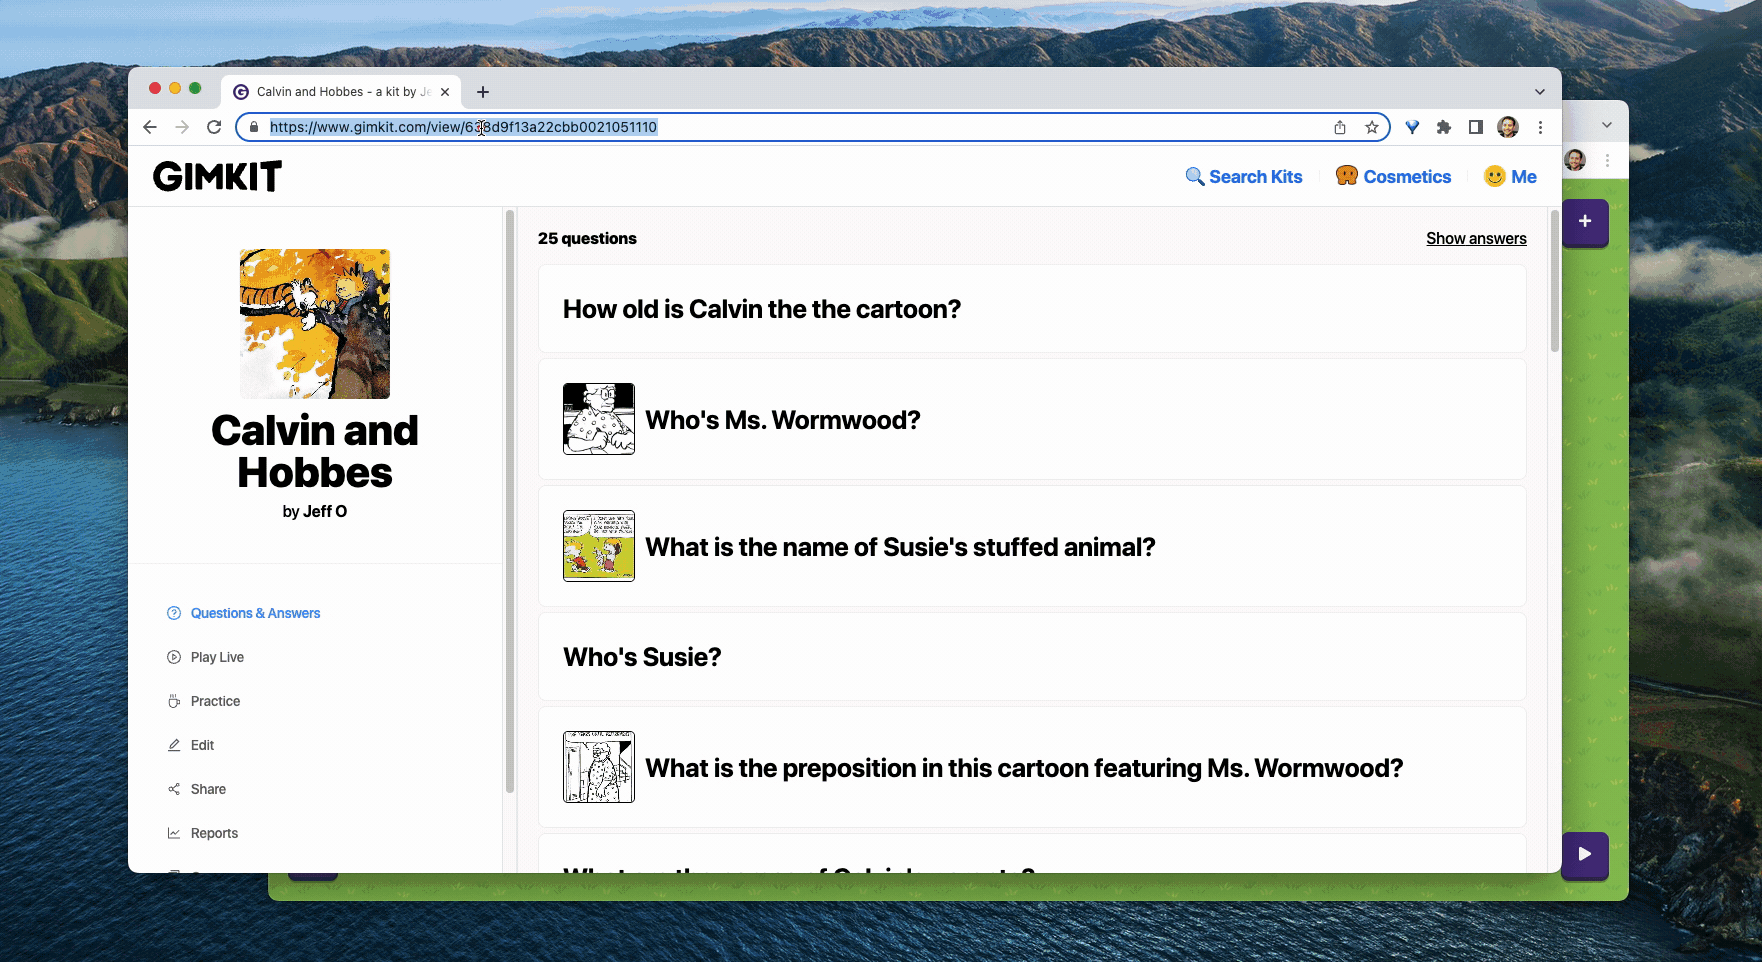Click the browser back arrow
Image resolution: width=1762 pixels, height=962 pixels.
150,127
